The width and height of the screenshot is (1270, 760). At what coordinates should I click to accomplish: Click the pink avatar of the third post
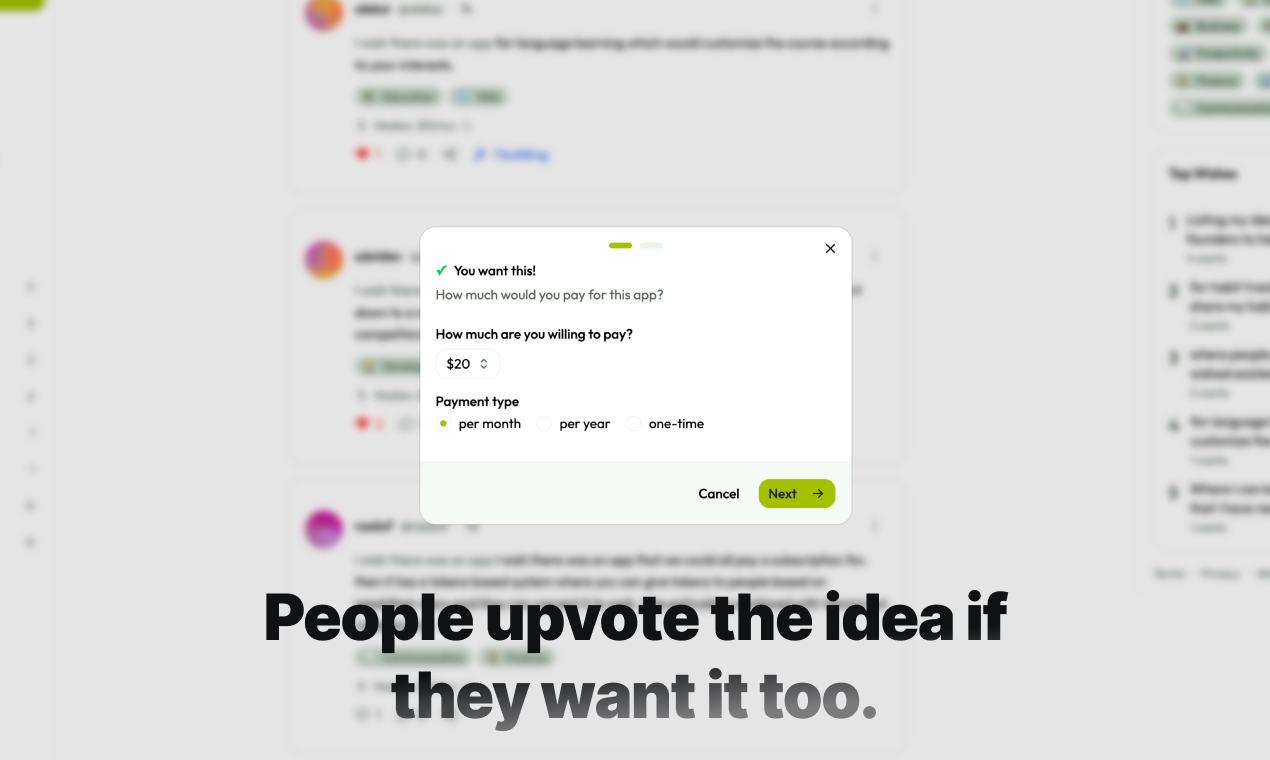tap(324, 528)
